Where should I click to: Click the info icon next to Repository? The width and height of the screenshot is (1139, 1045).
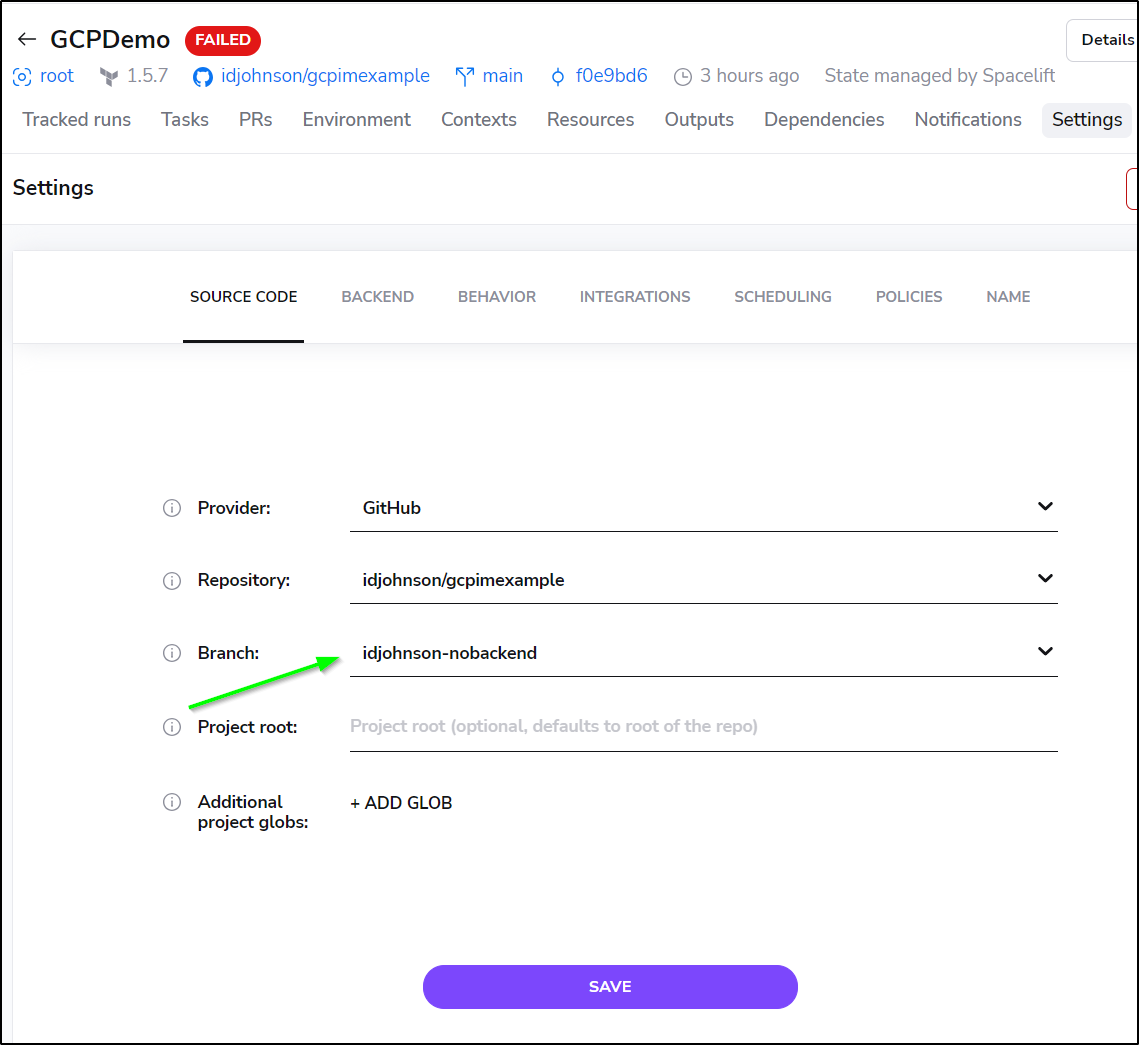pos(172,581)
